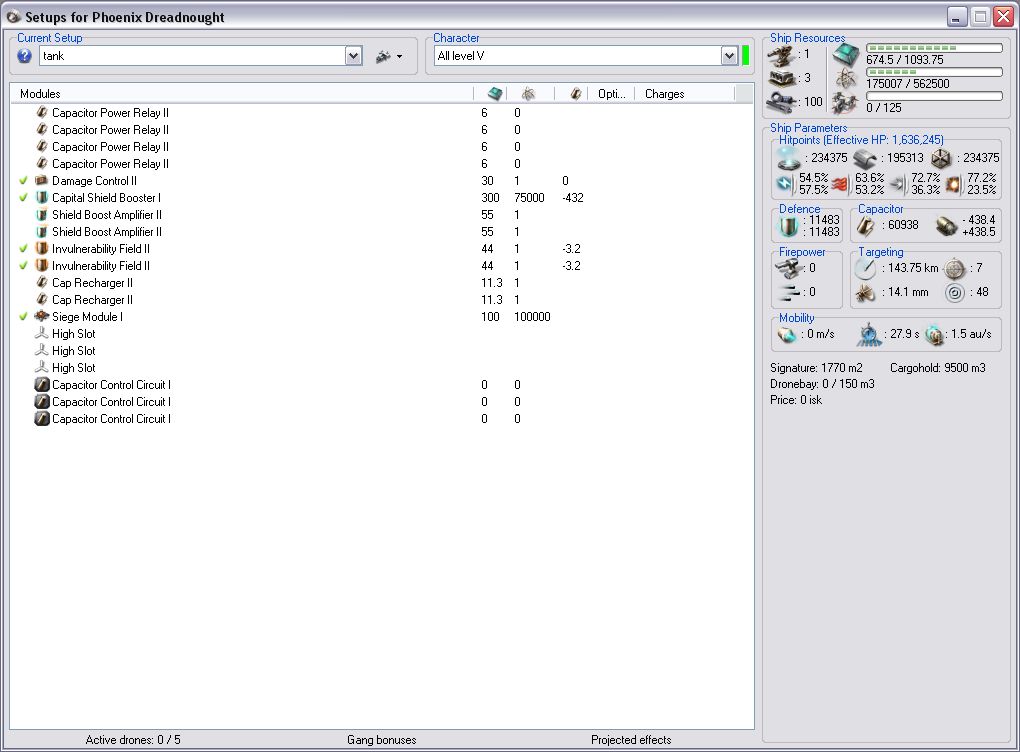
Task: Click the calibration bar 0 / 125
Action: click(934, 96)
